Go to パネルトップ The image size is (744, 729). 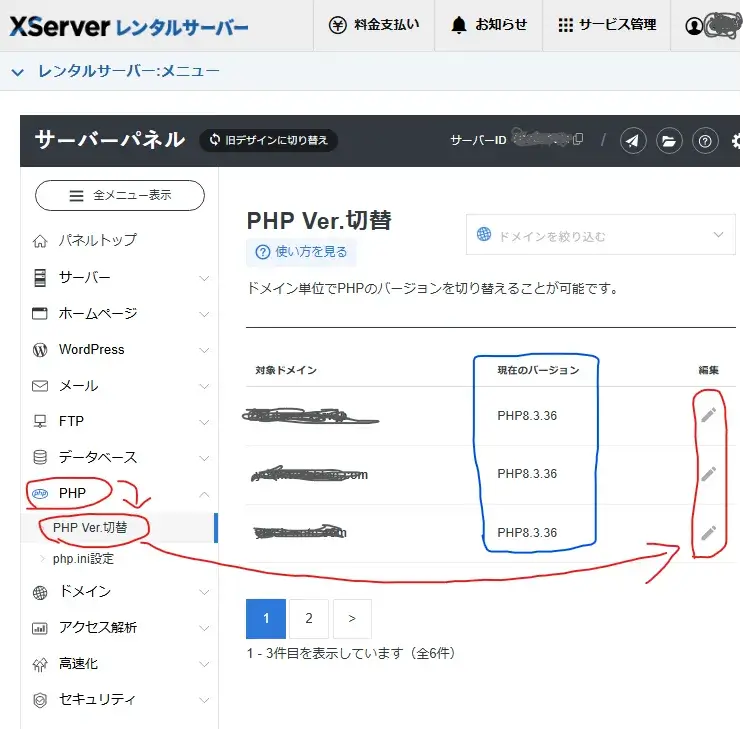(x=98, y=240)
